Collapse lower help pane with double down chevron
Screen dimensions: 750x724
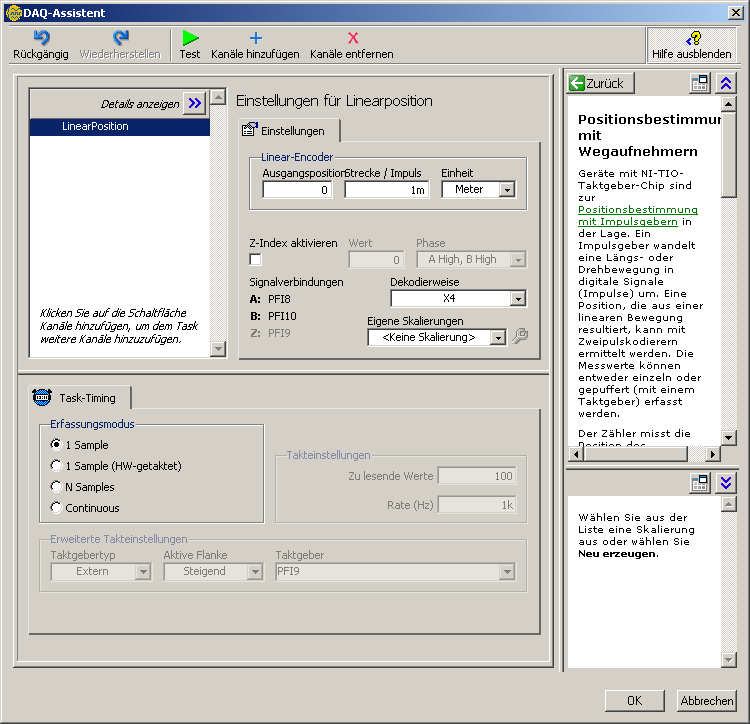tap(726, 483)
